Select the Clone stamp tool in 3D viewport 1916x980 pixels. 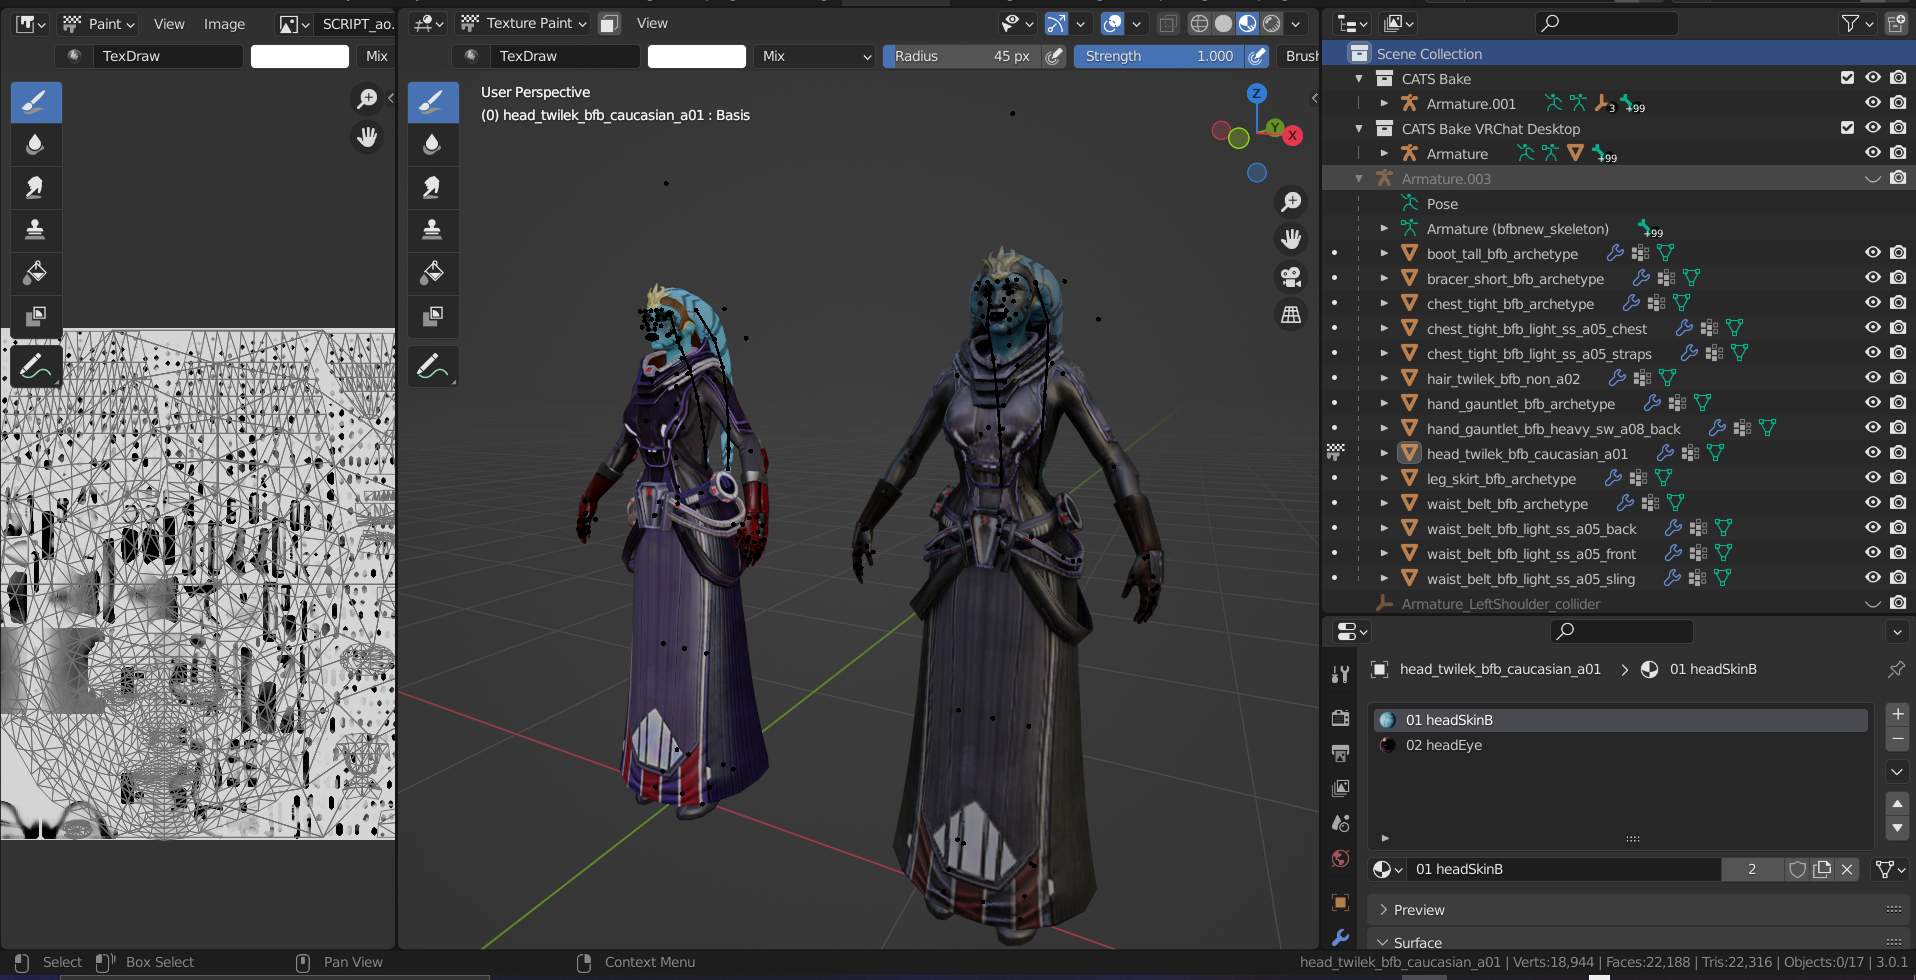pyautogui.click(x=432, y=230)
